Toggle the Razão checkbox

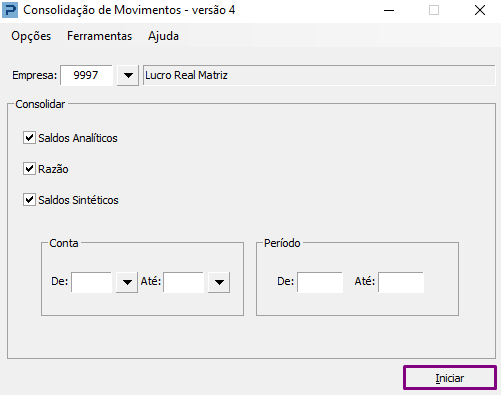pyautogui.click(x=29, y=168)
